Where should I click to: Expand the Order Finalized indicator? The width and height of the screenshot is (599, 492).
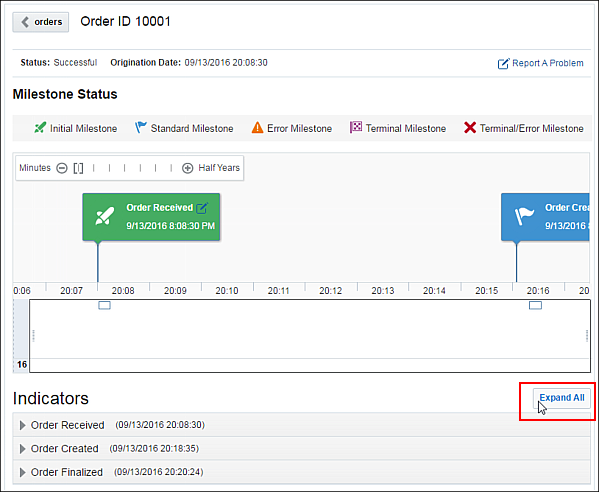click(x=23, y=473)
